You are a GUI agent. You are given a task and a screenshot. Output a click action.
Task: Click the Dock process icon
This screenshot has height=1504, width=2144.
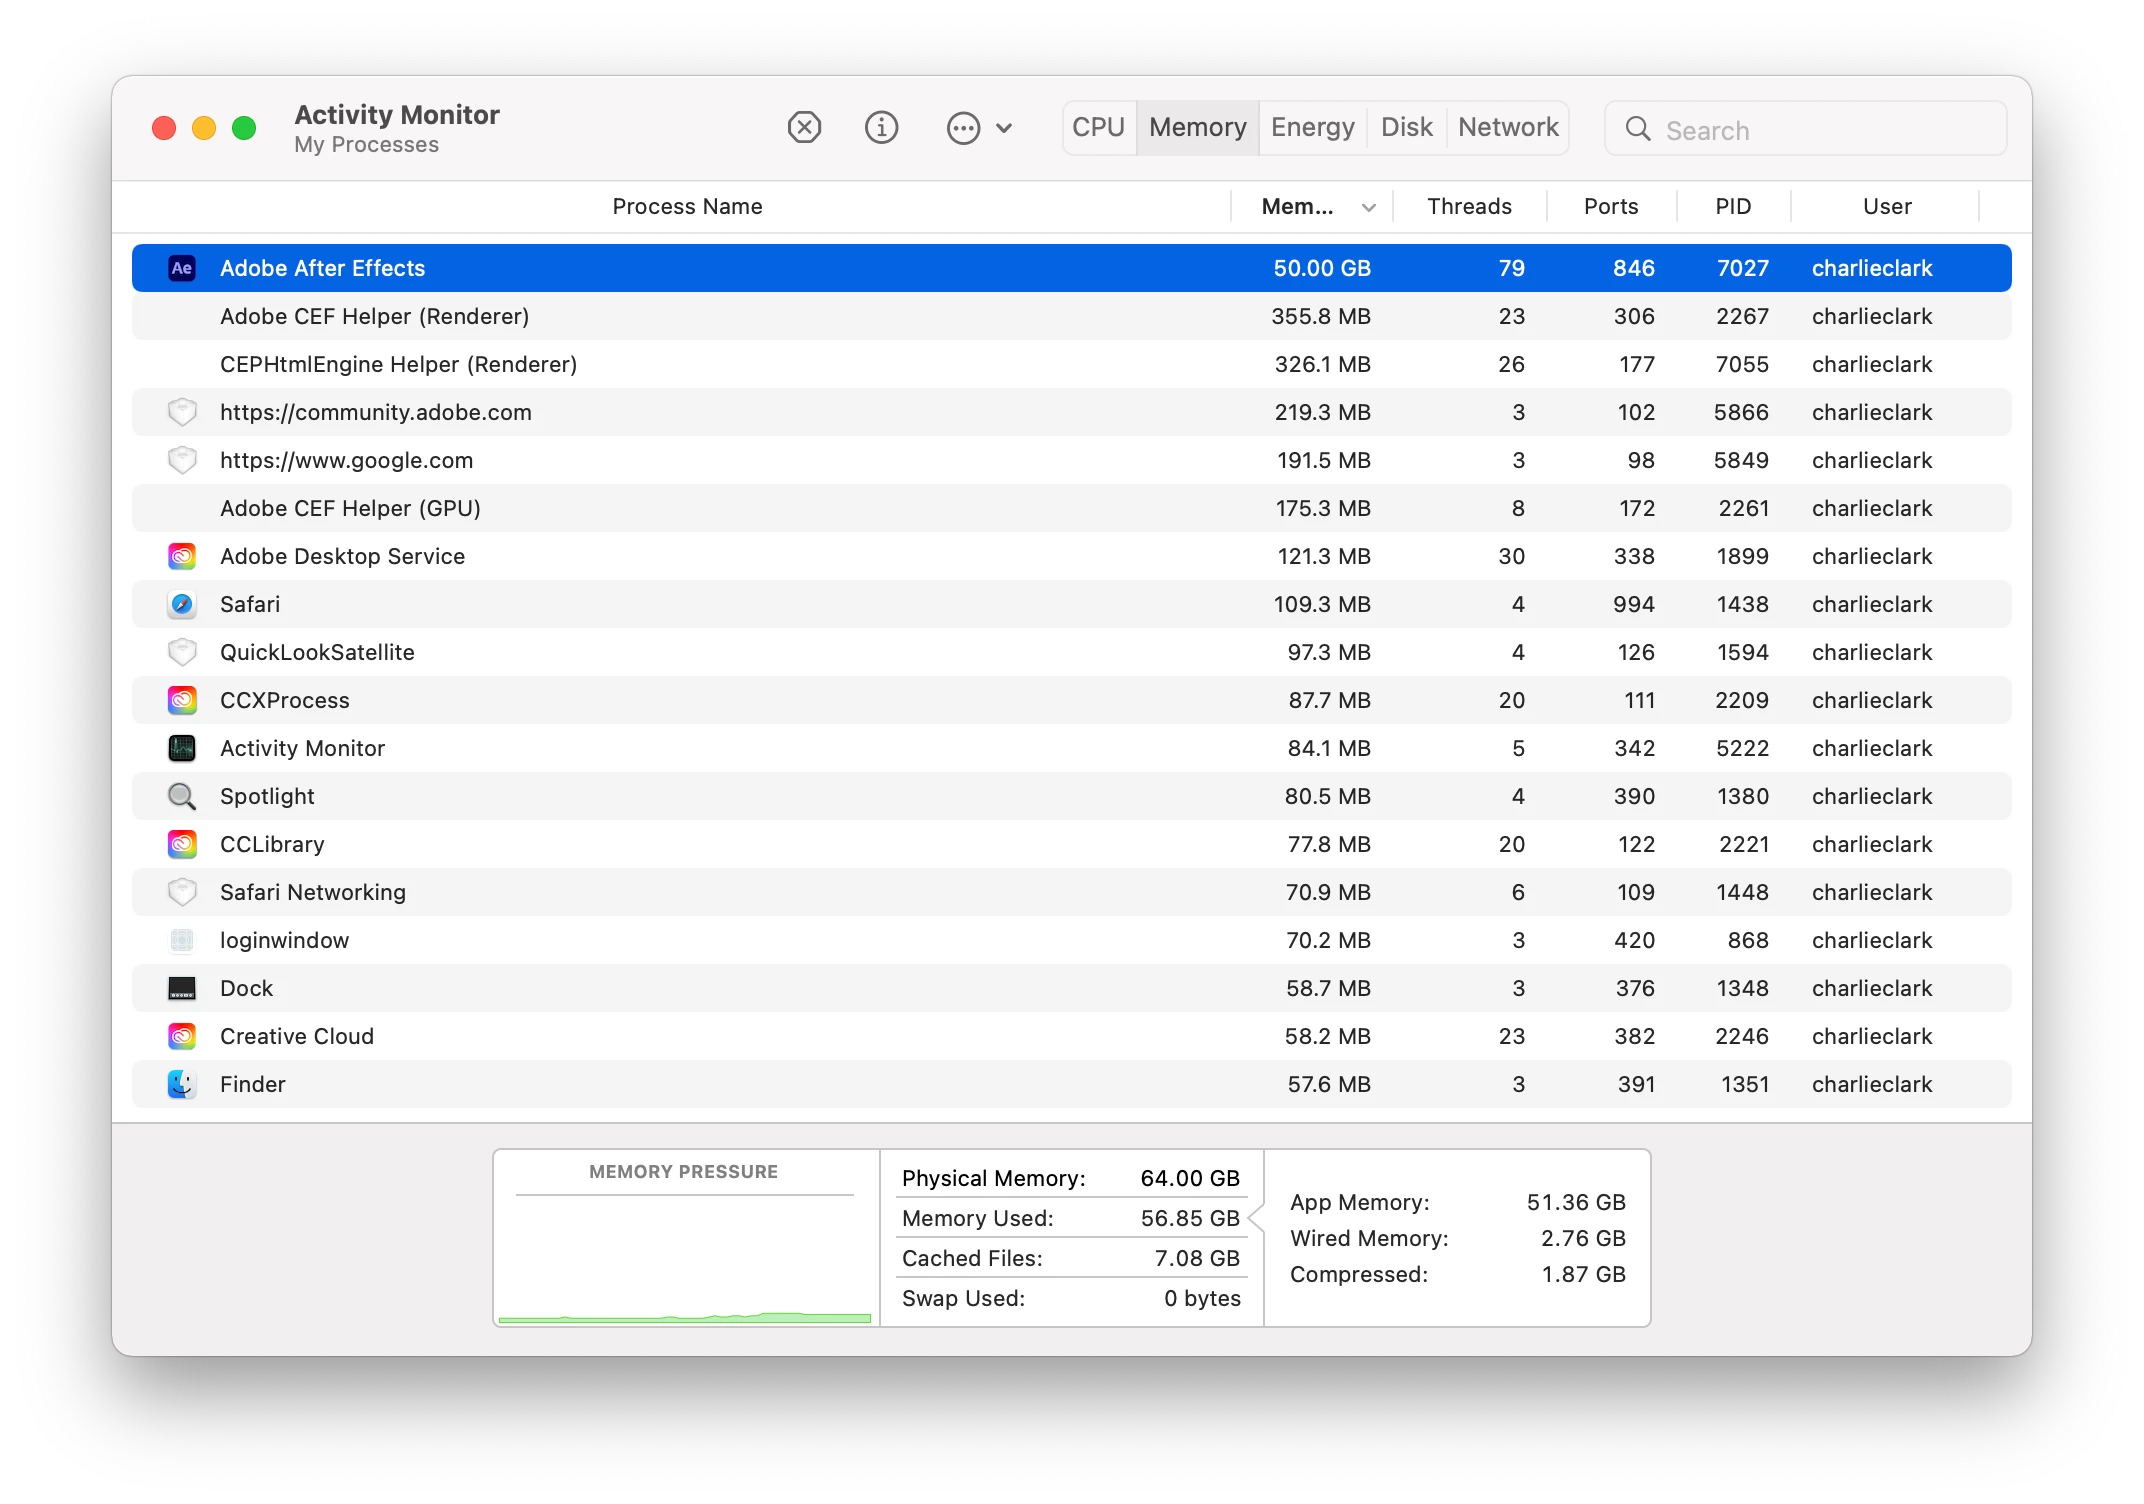[182, 988]
